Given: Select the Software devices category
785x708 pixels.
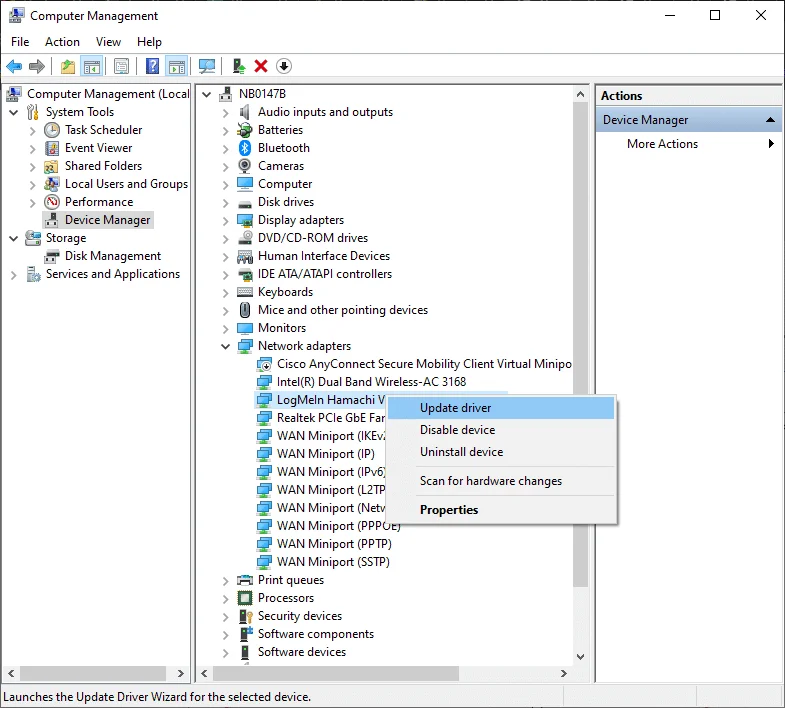Looking at the screenshot, I should pos(301,652).
